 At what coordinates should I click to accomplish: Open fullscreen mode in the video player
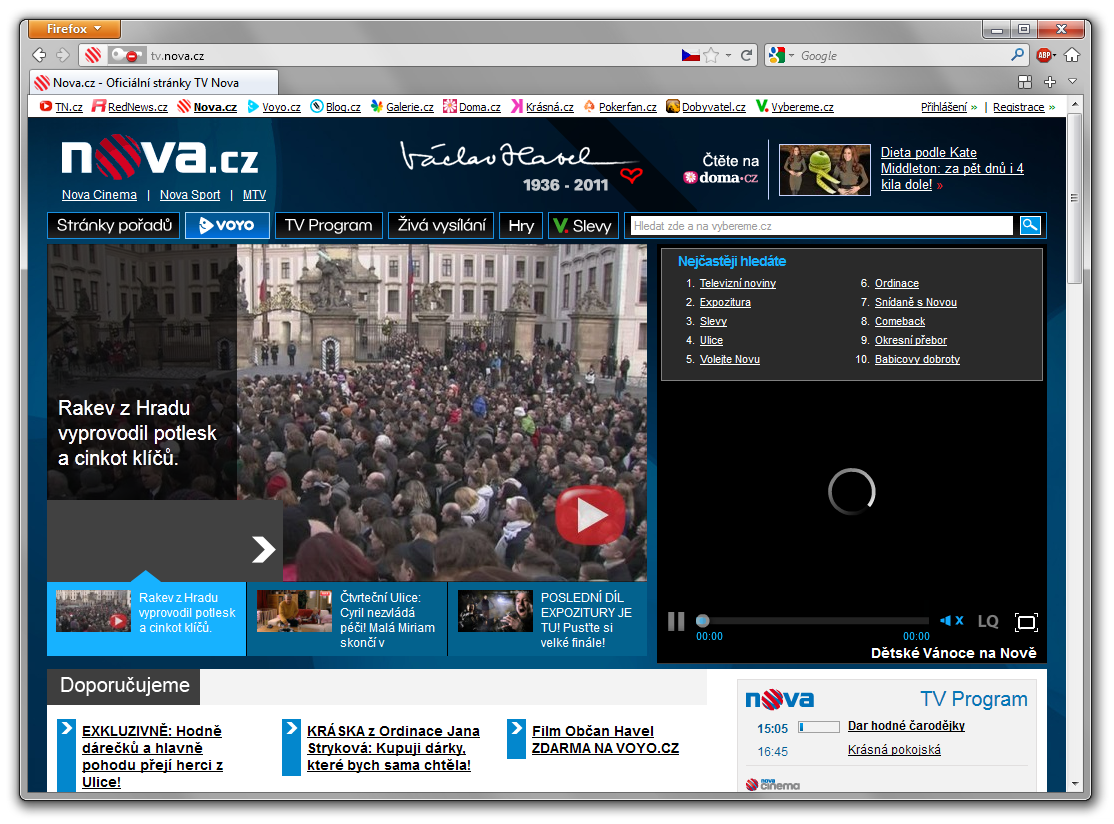(x=1026, y=622)
